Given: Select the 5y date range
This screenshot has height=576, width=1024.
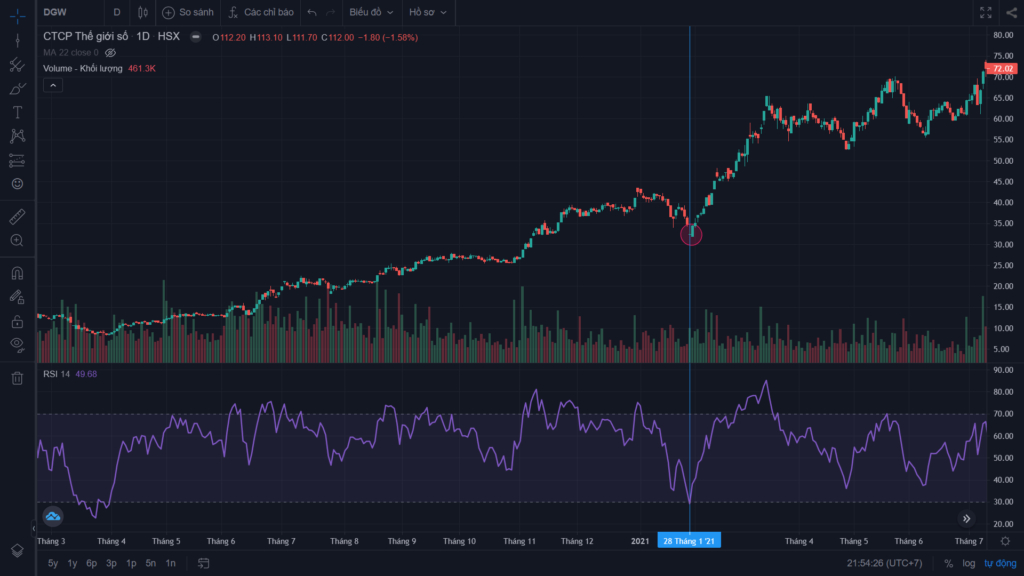Looking at the screenshot, I should coord(53,563).
